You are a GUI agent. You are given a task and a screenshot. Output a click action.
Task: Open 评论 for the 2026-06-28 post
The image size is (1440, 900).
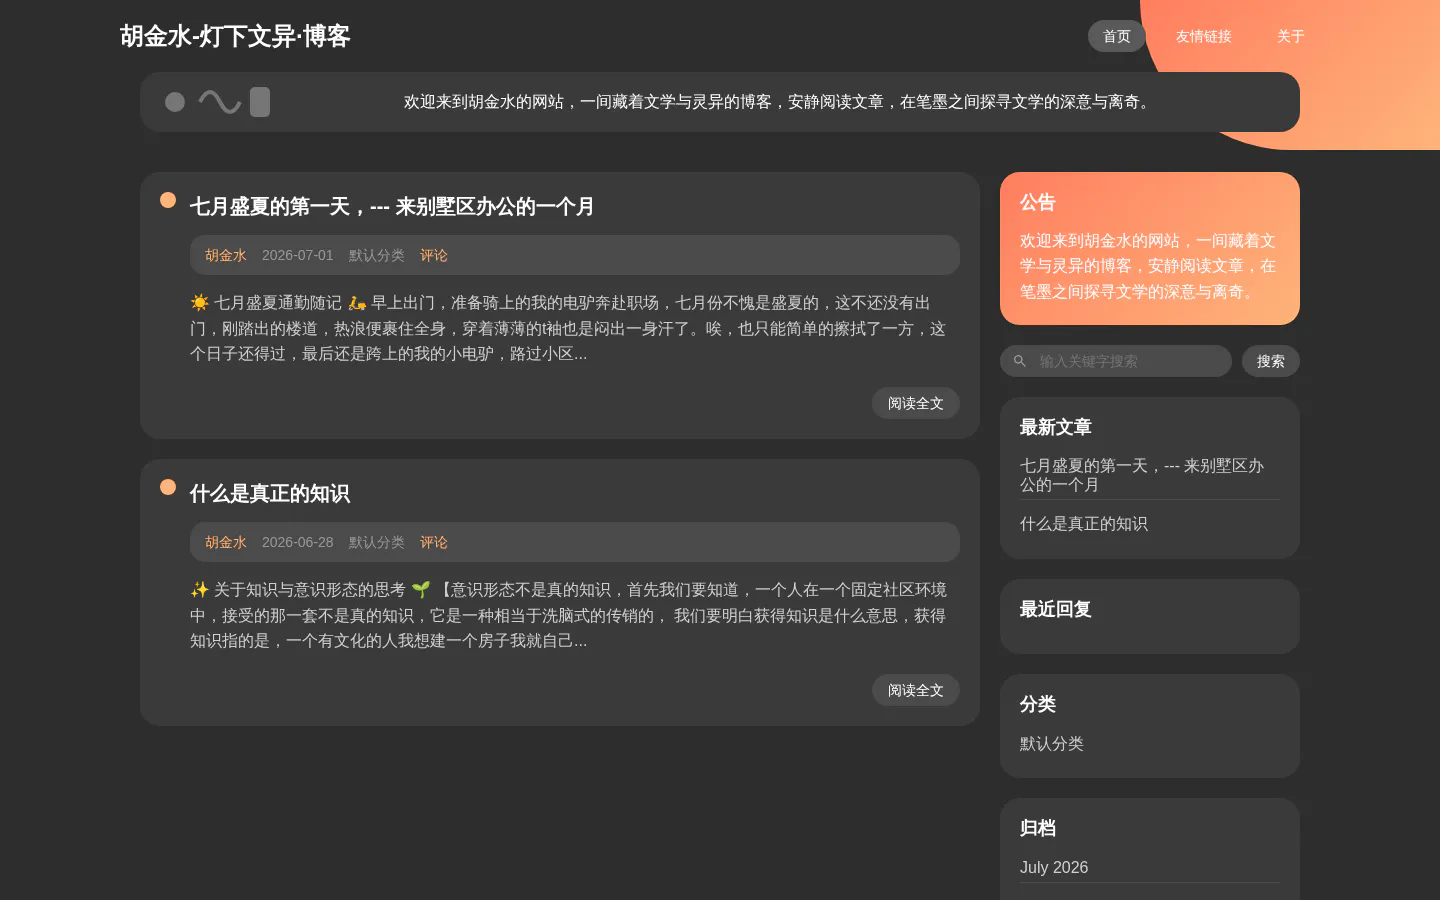coord(434,542)
